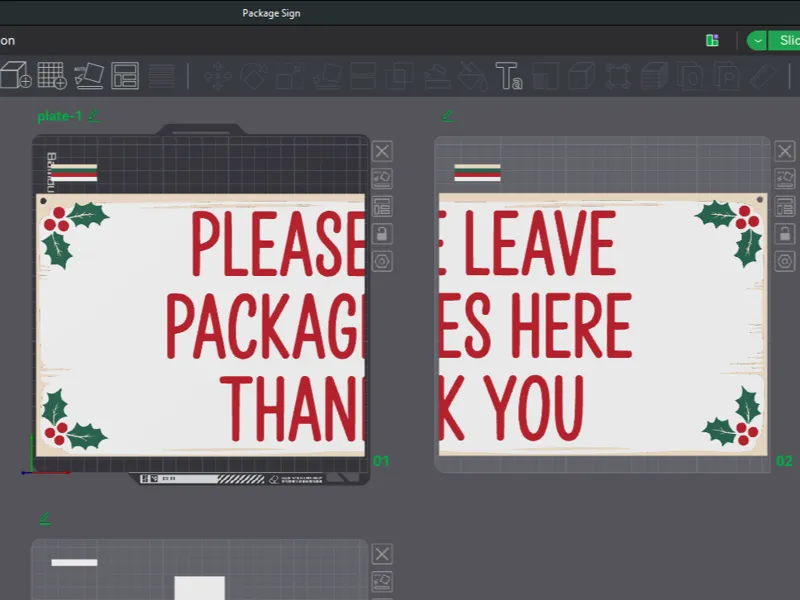Select the Text shape tool
This screenshot has width=800, height=600.
coord(509,76)
